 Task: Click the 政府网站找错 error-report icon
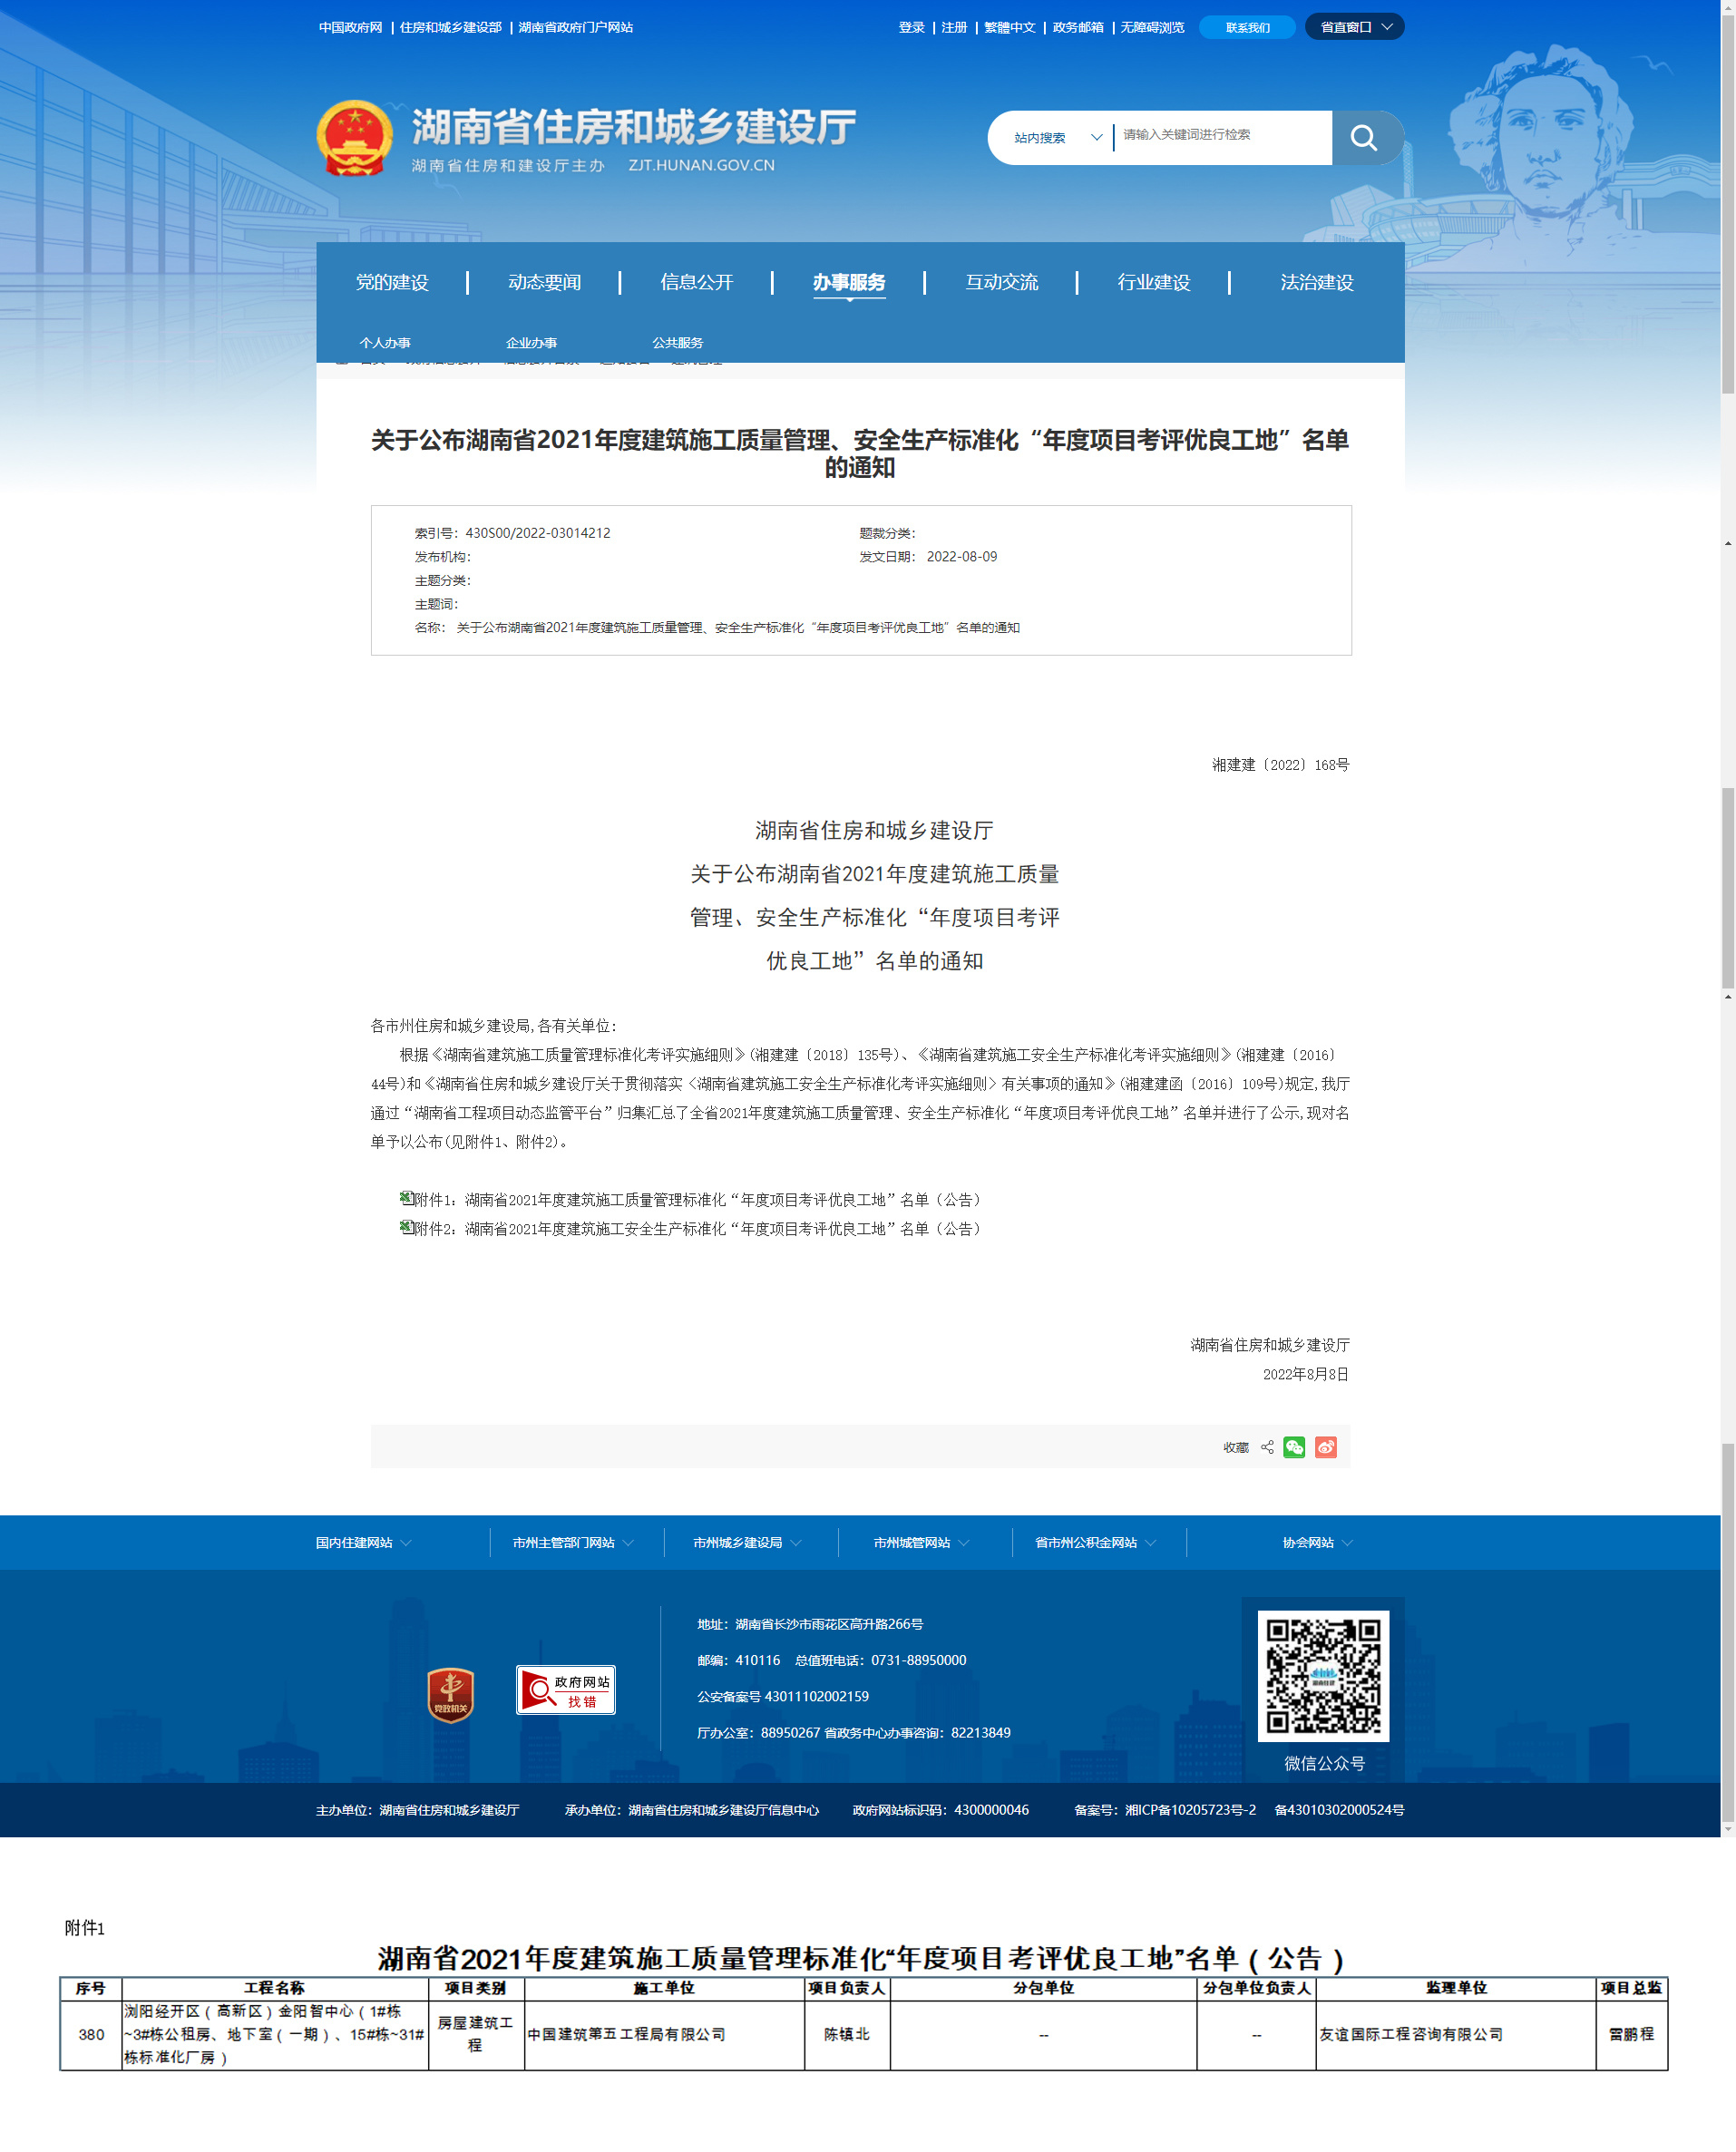coord(565,1690)
